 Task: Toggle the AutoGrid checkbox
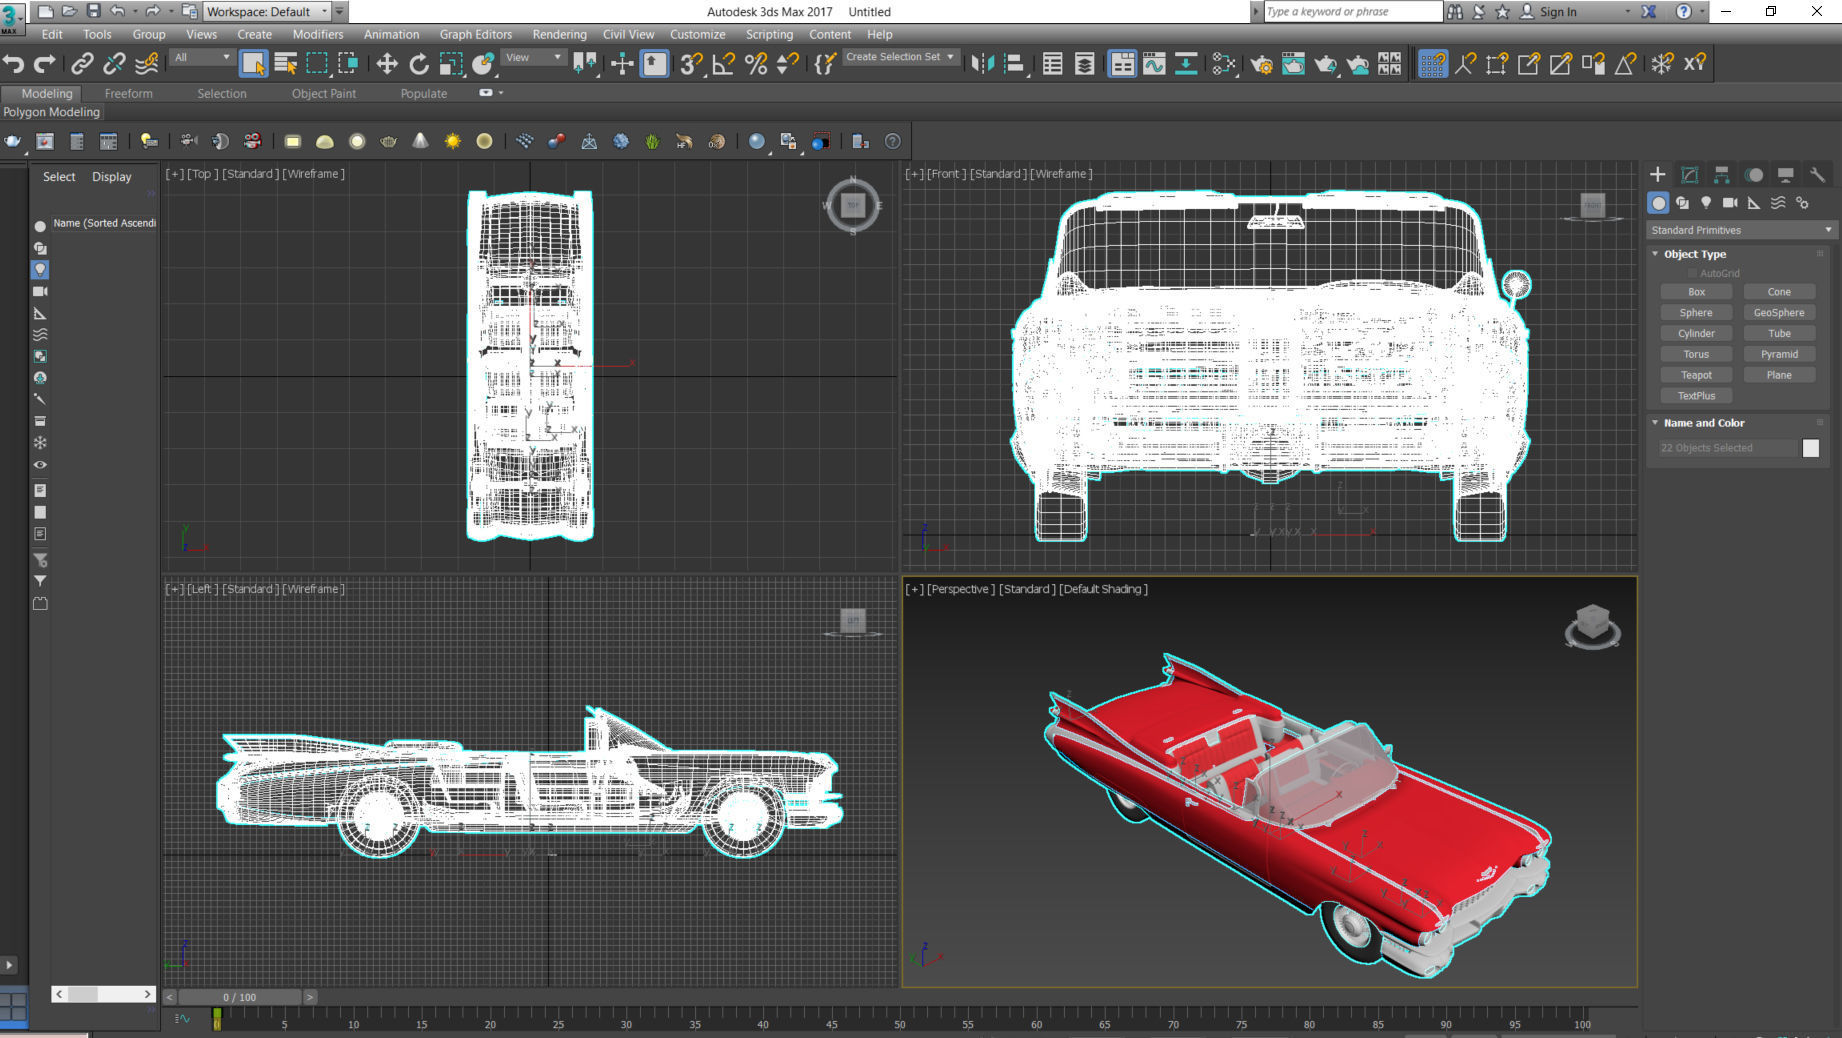tap(1692, 273)
